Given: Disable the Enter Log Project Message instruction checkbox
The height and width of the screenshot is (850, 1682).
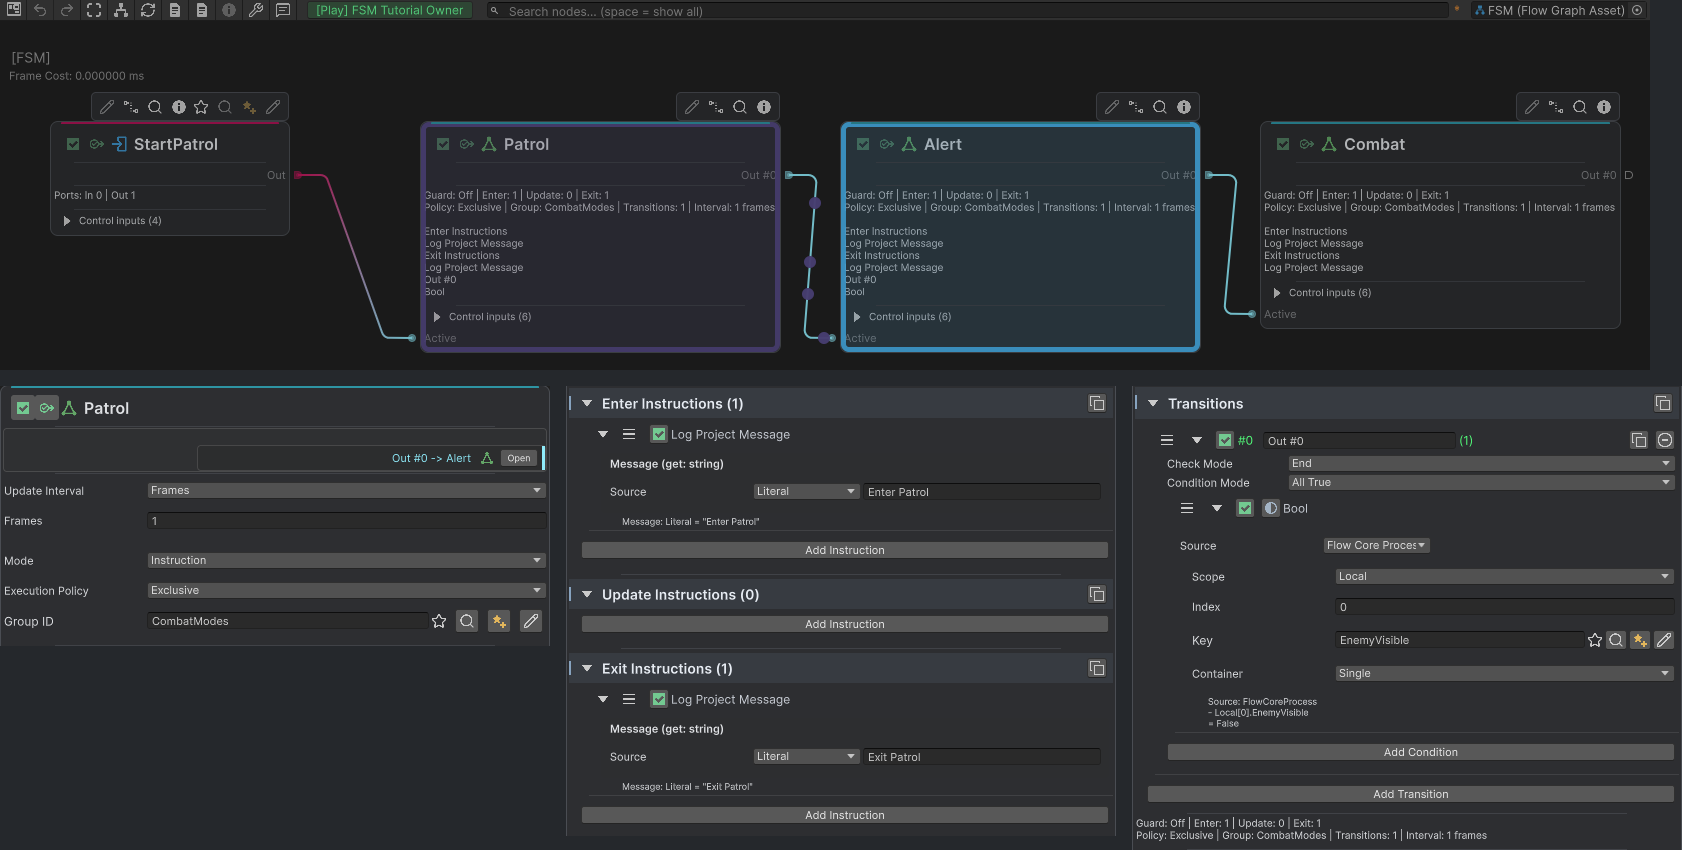Looking at the screenshot, I should coord(659,434).
